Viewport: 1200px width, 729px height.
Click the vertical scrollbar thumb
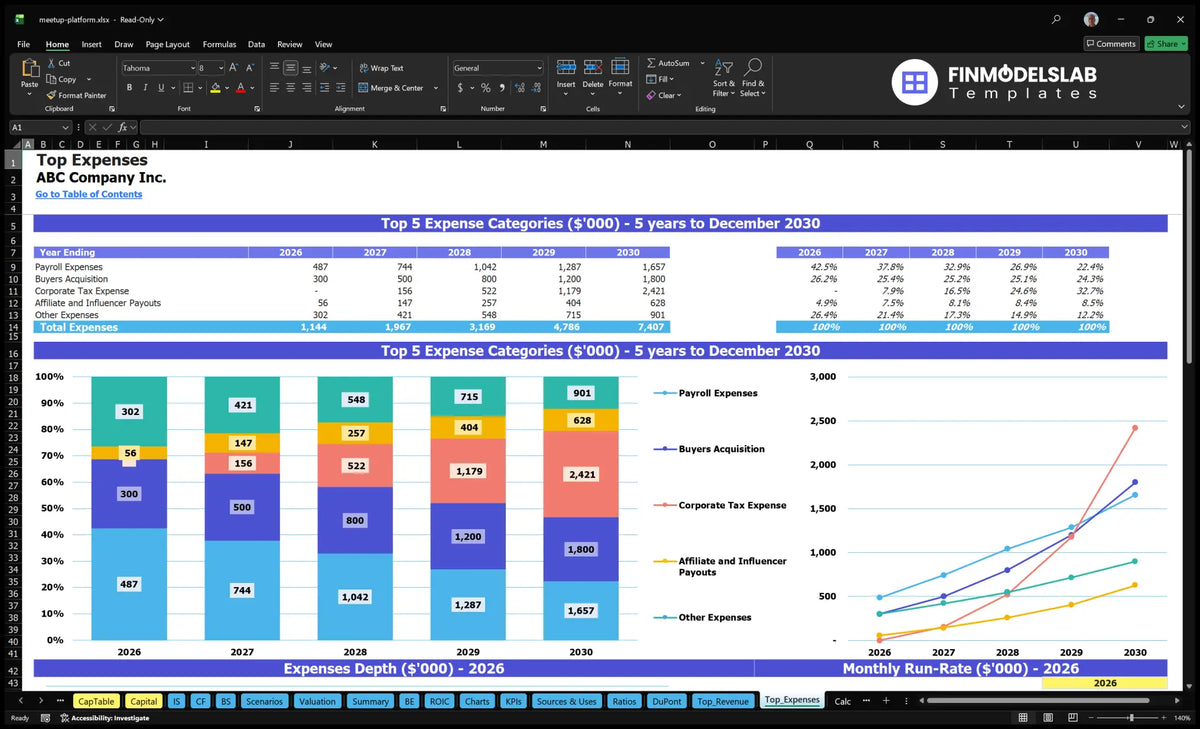[1190, 258]
